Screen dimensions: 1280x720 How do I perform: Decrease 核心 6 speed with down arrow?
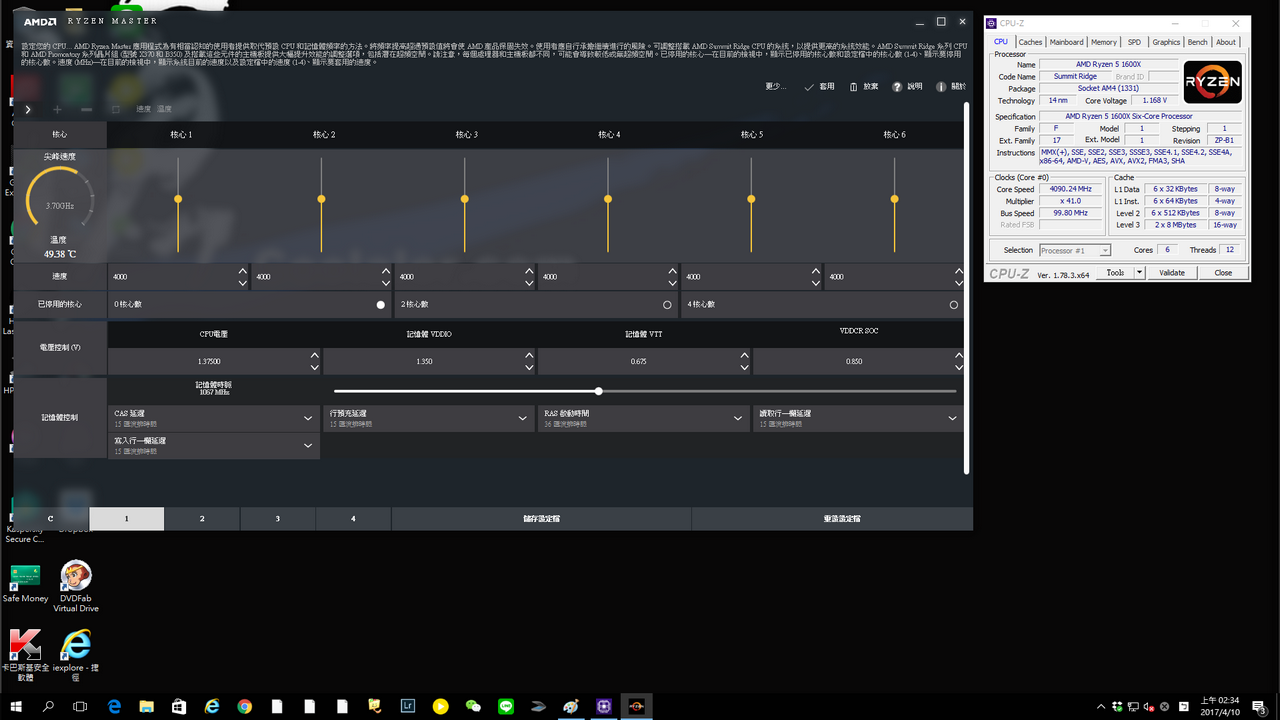coord(959,283)
